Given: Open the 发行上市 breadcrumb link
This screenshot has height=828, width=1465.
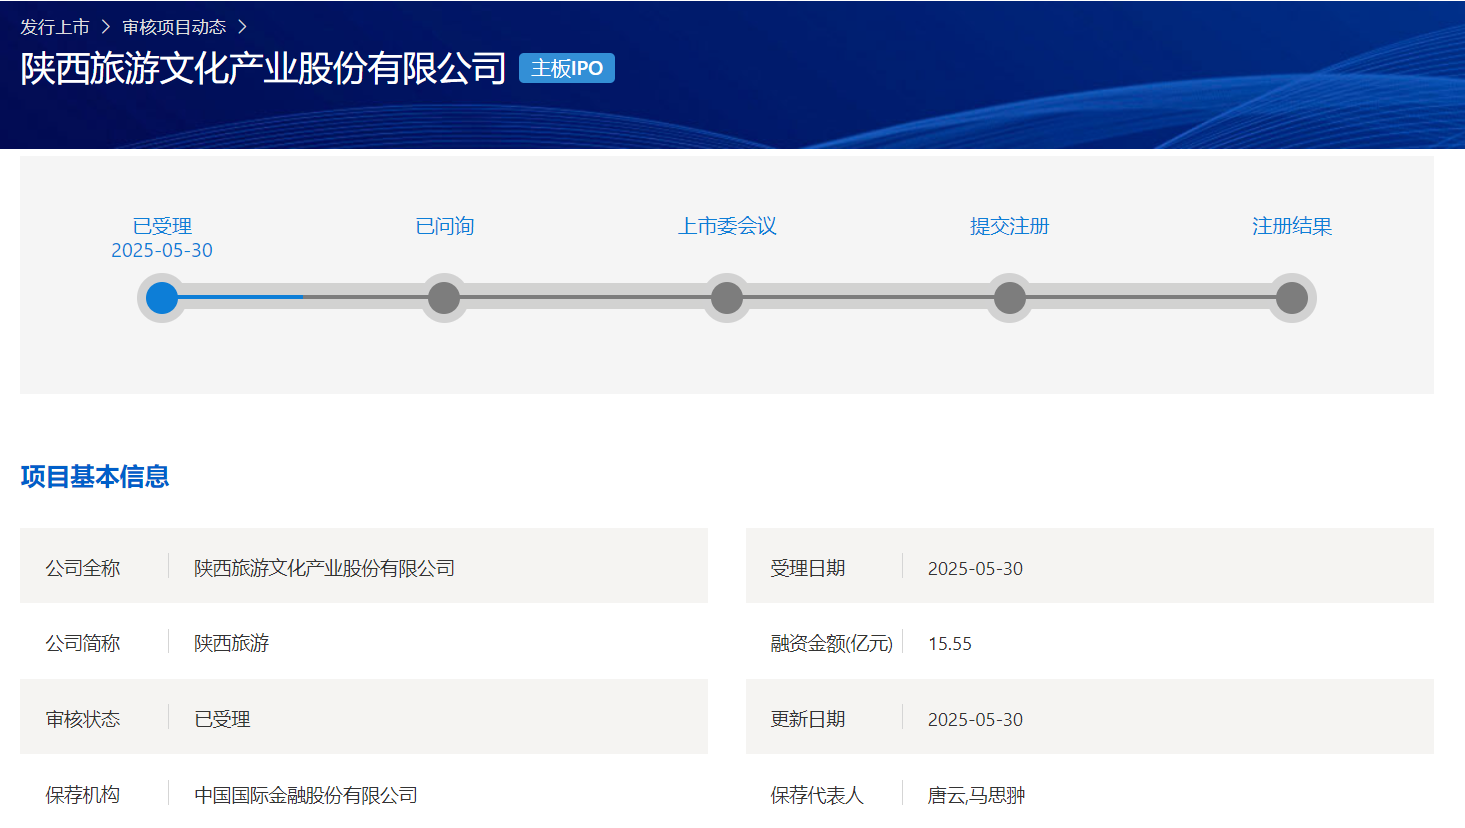Looking at the screenshot, I should point(55,27).
